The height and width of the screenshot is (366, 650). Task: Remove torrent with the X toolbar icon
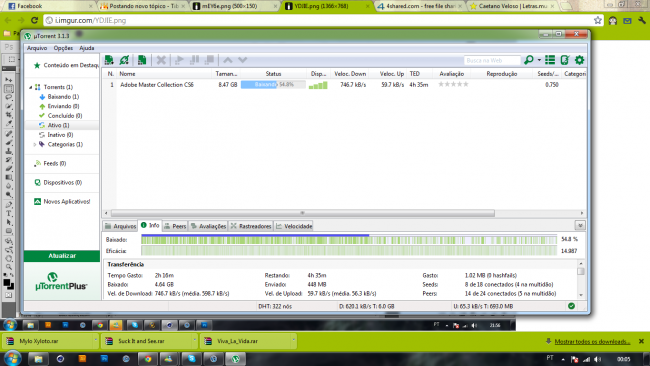click(x=161, y=60)
